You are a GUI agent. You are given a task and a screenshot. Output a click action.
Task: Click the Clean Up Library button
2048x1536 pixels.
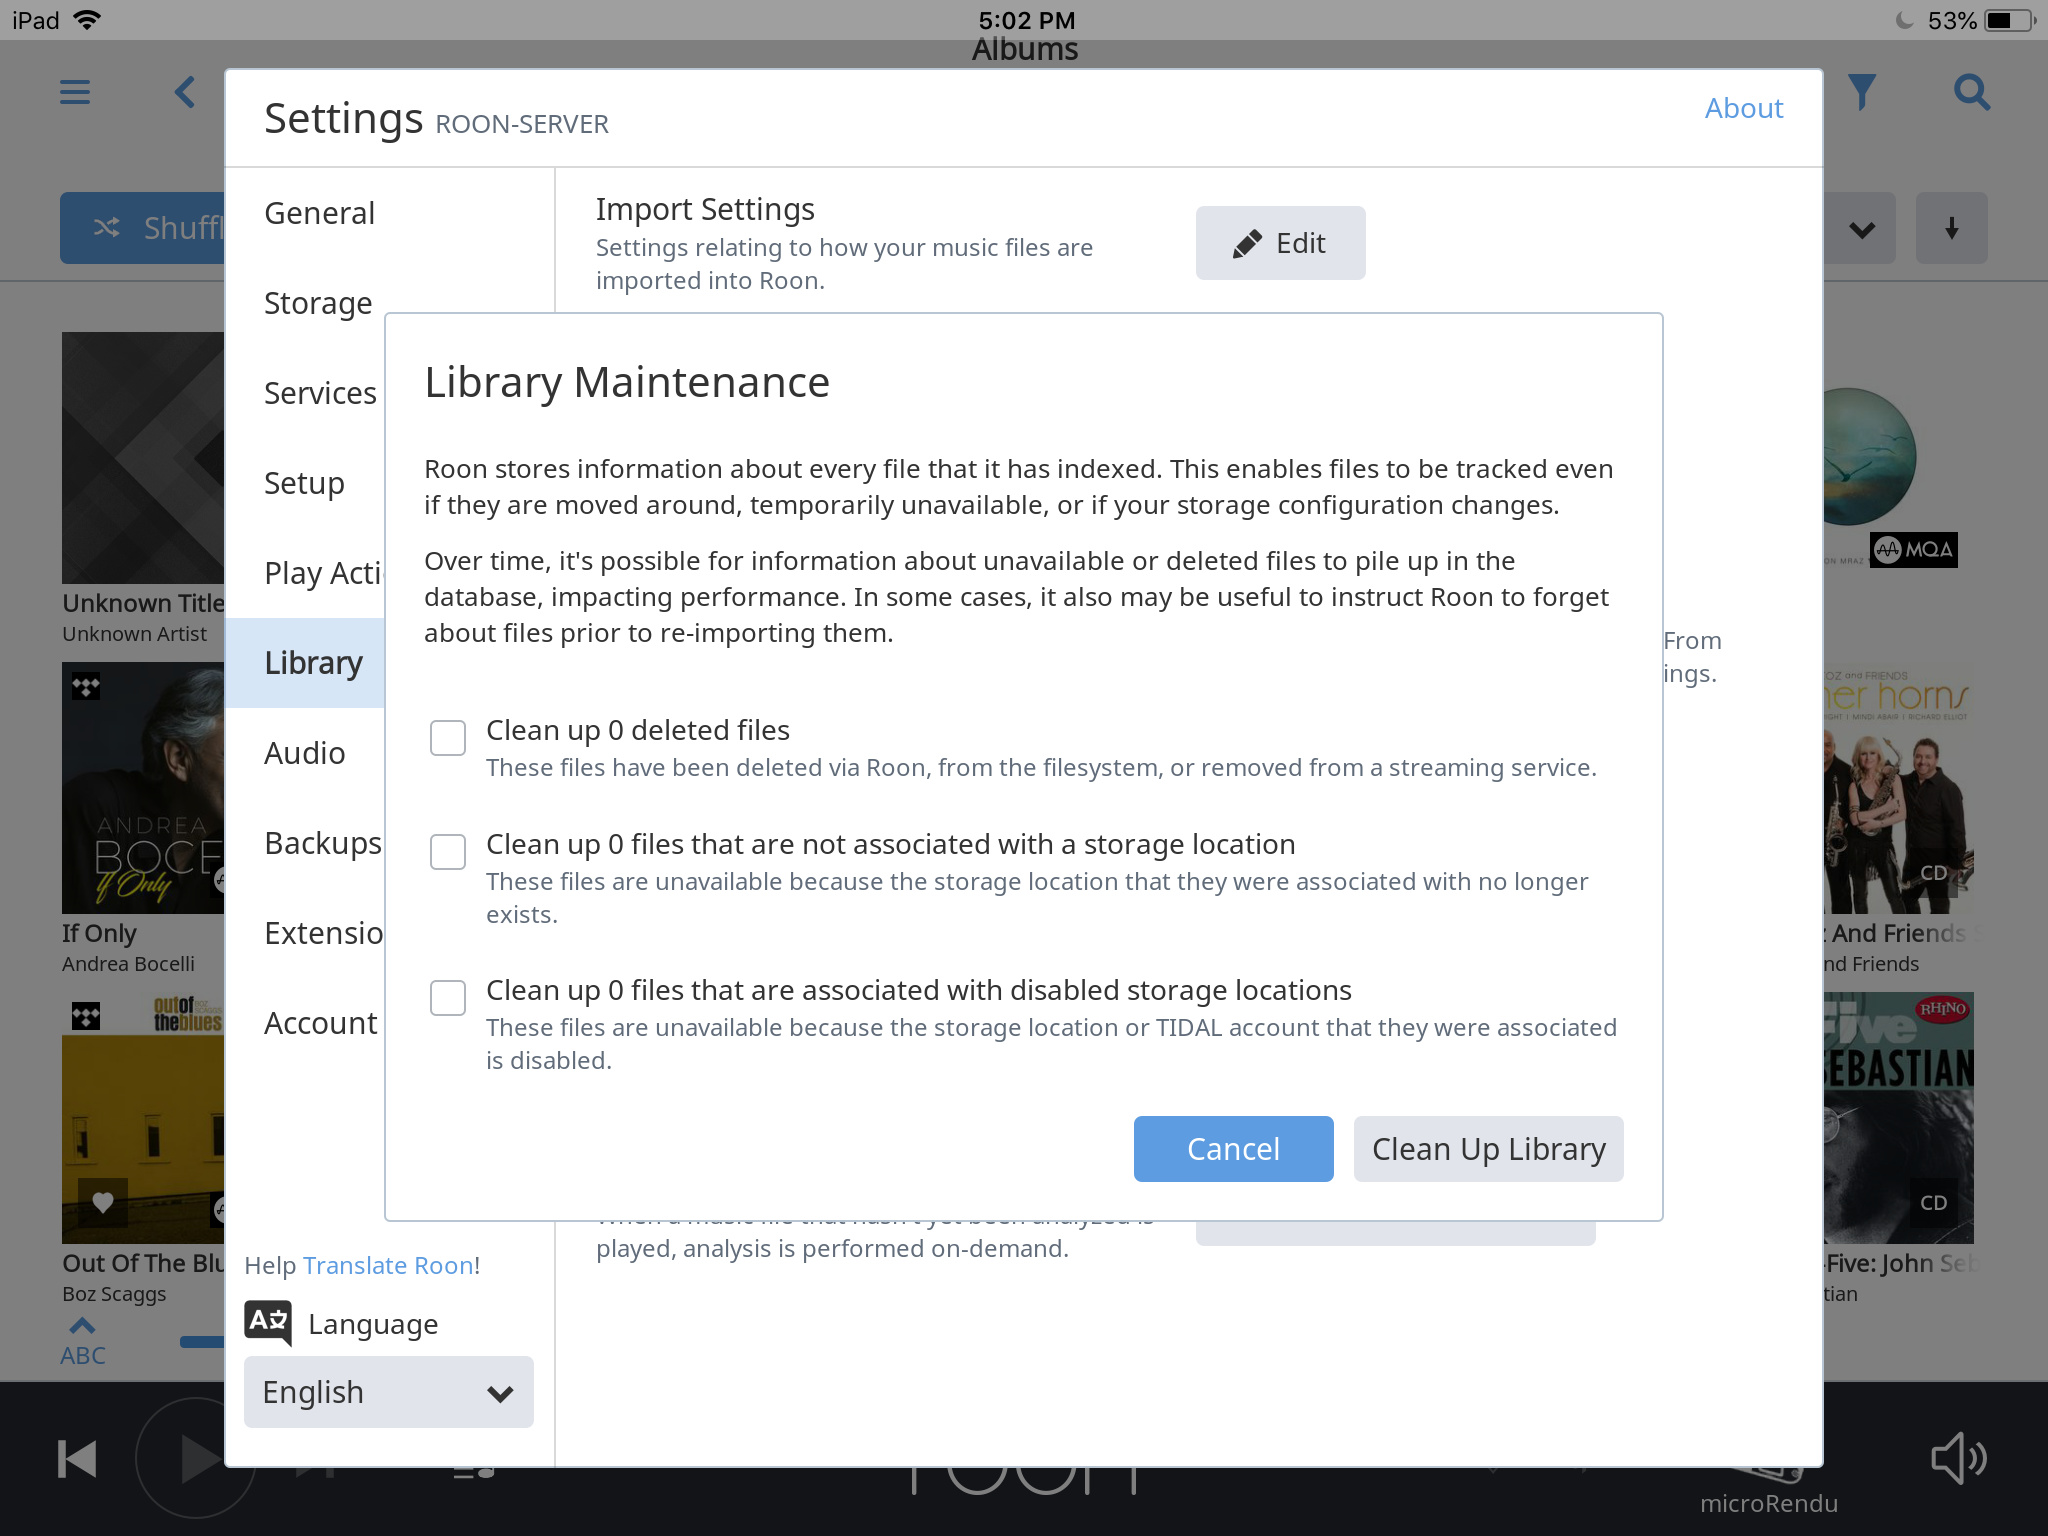(1488, 1149)
